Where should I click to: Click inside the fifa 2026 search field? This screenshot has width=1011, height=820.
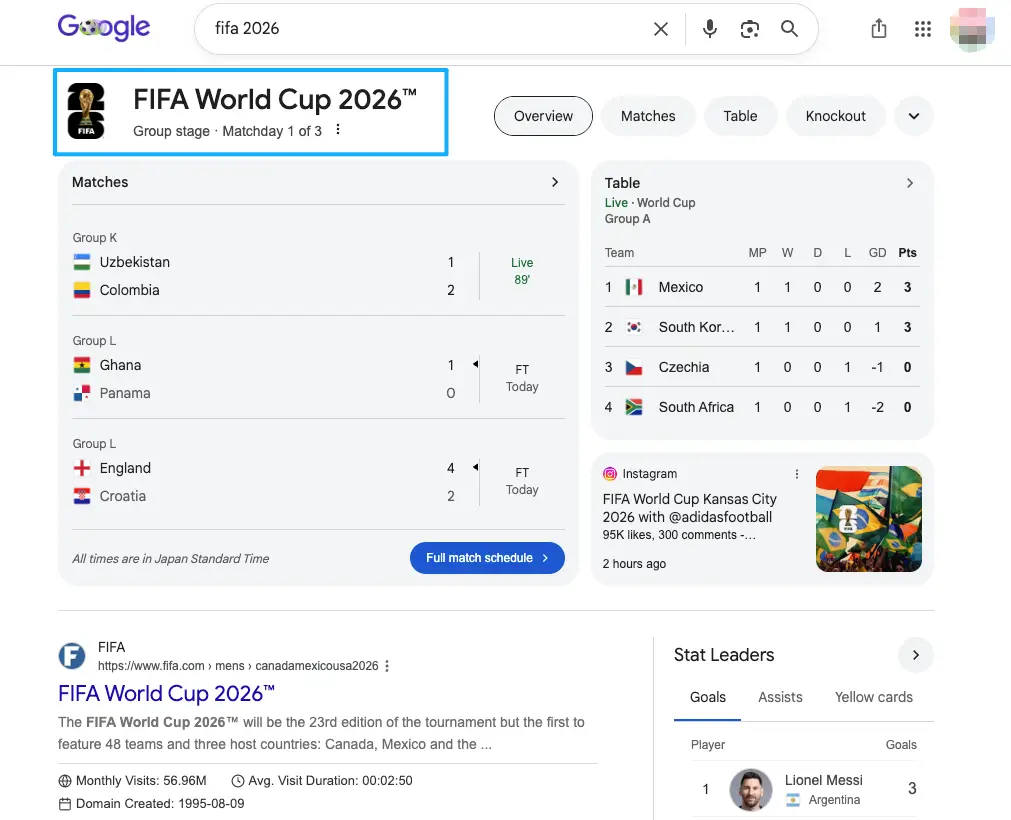click(x=426, y=29)
